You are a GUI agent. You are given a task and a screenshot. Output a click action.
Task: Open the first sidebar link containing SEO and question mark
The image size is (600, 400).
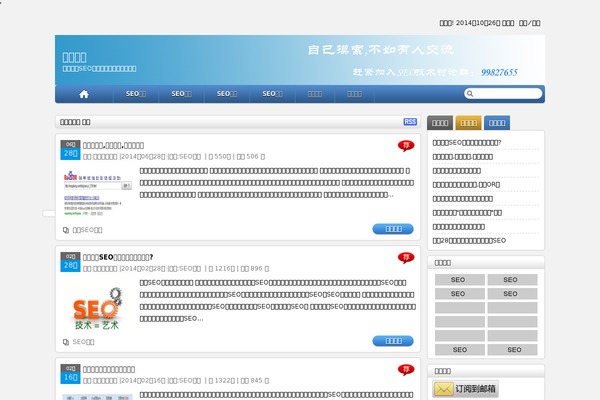coord(466,142)
